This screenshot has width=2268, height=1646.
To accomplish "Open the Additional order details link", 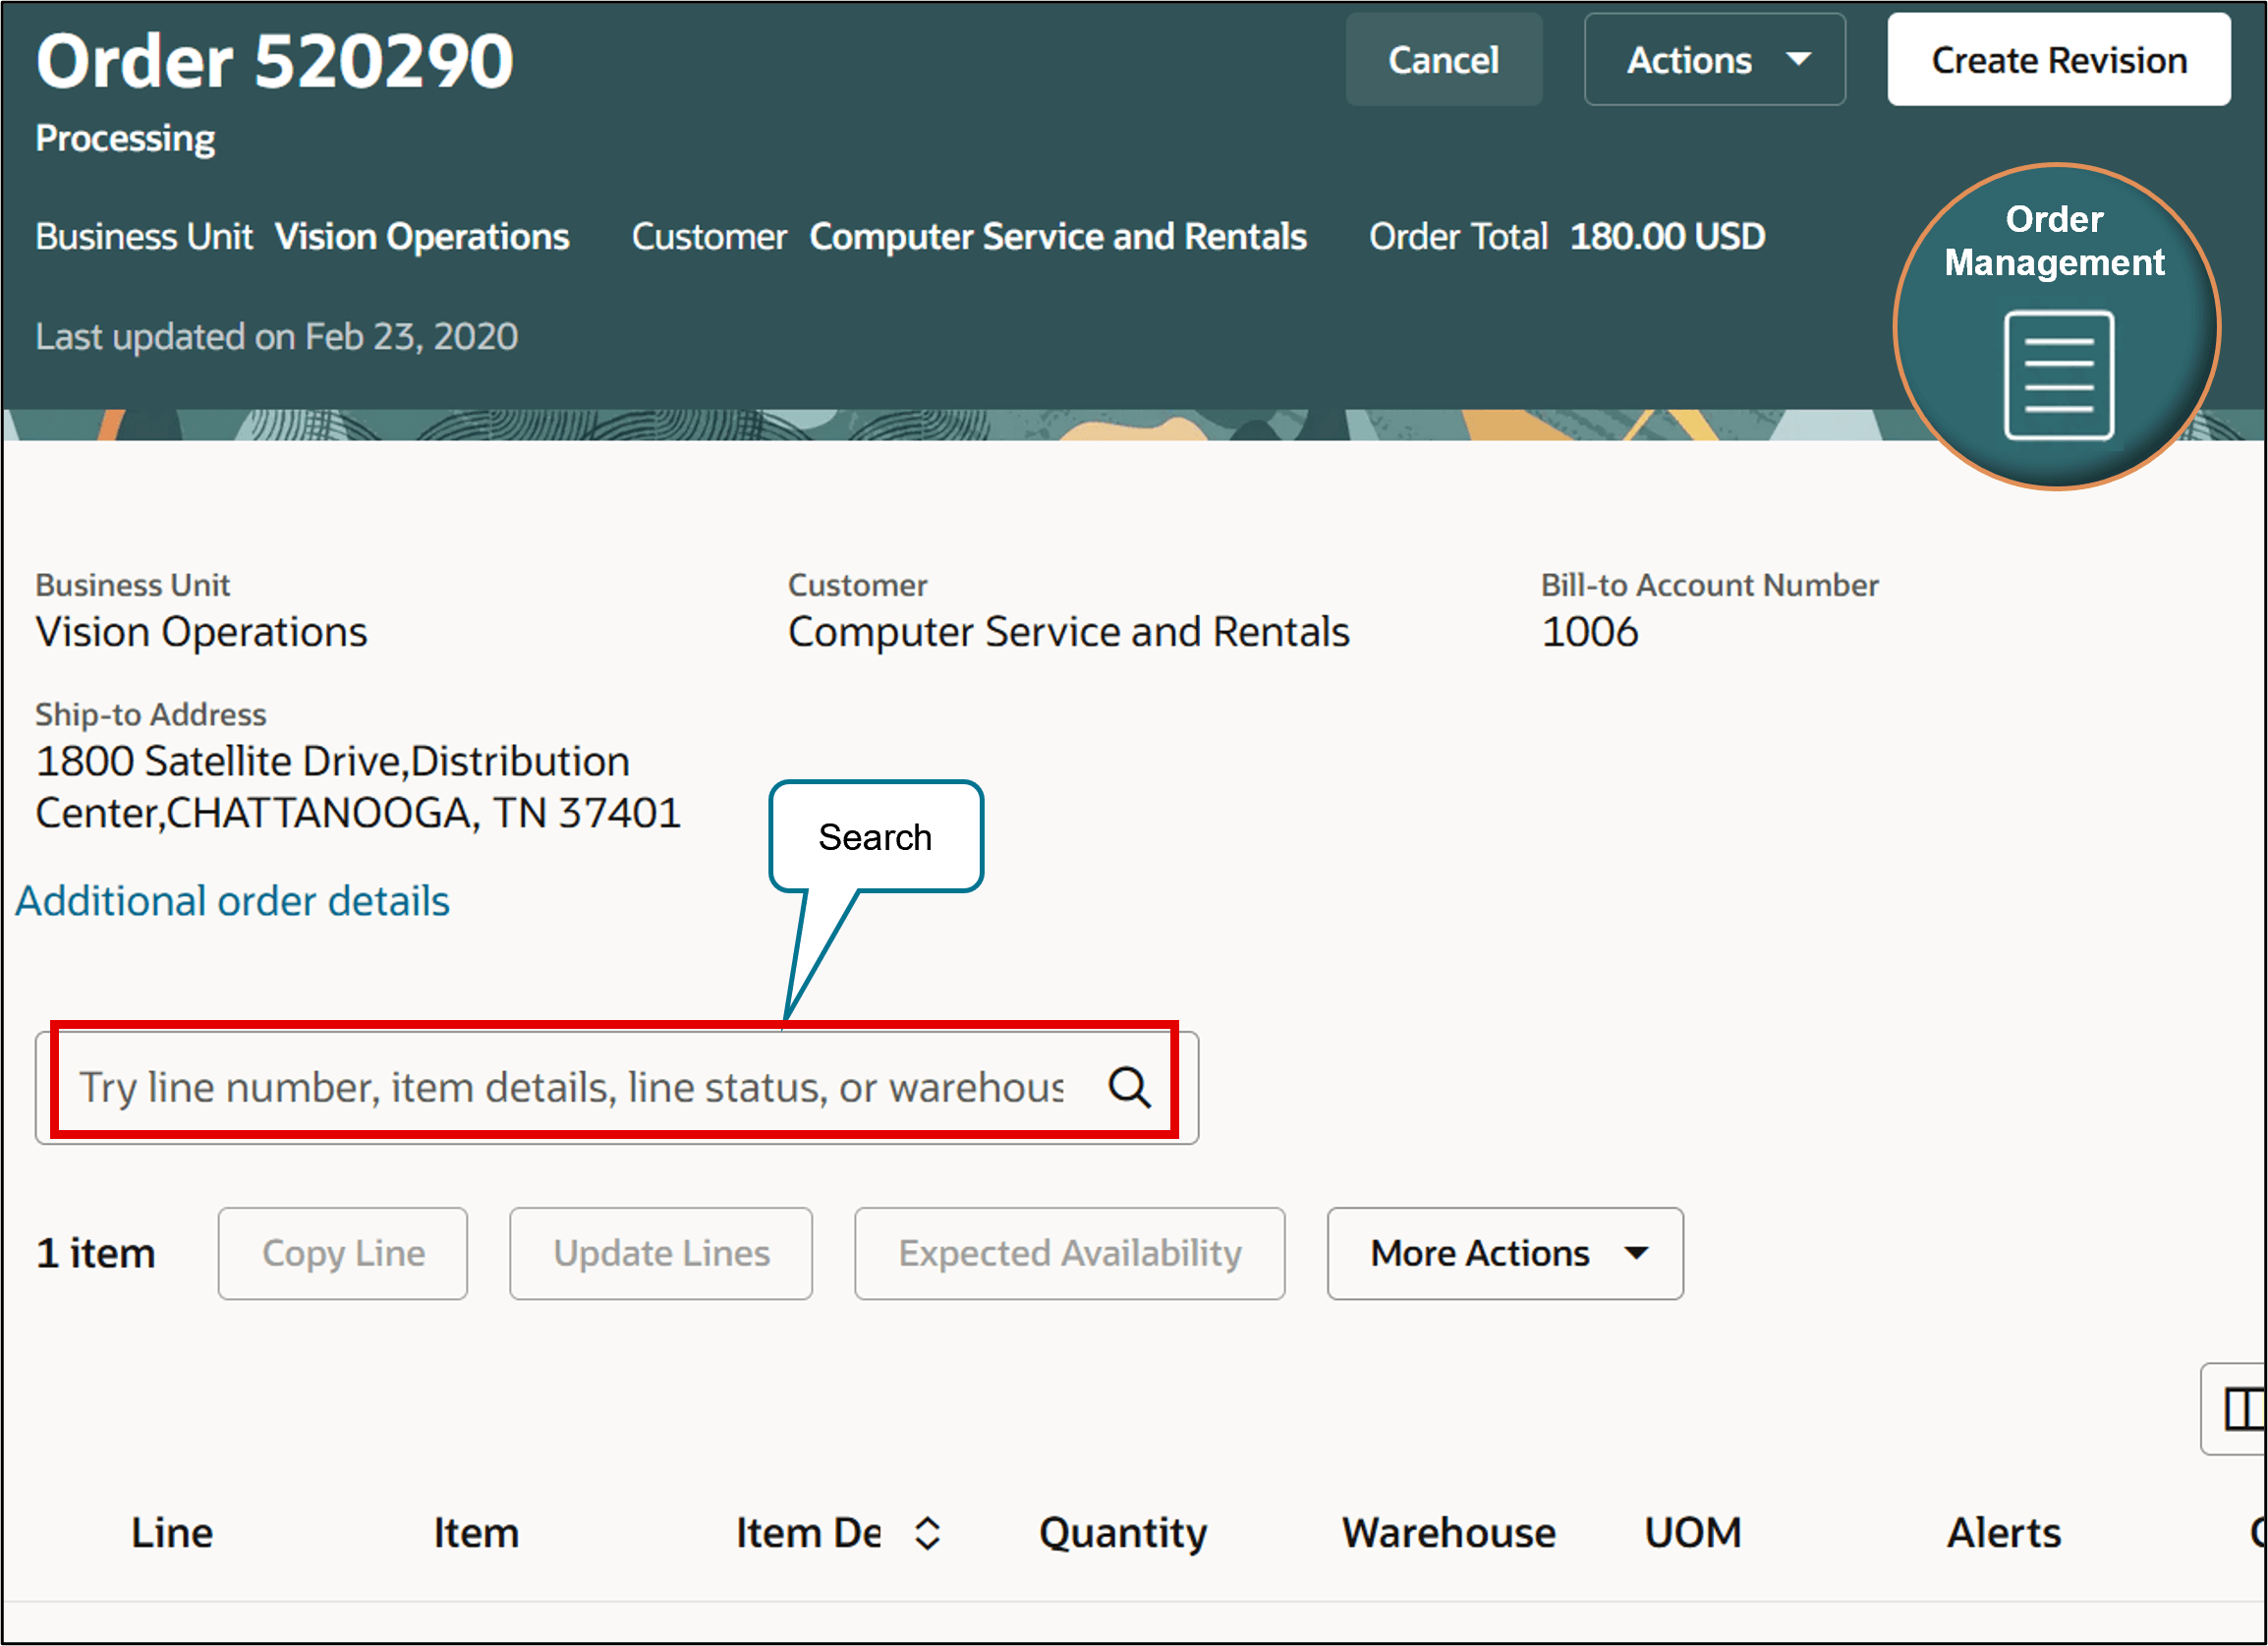I will click(x=232, y=901).
